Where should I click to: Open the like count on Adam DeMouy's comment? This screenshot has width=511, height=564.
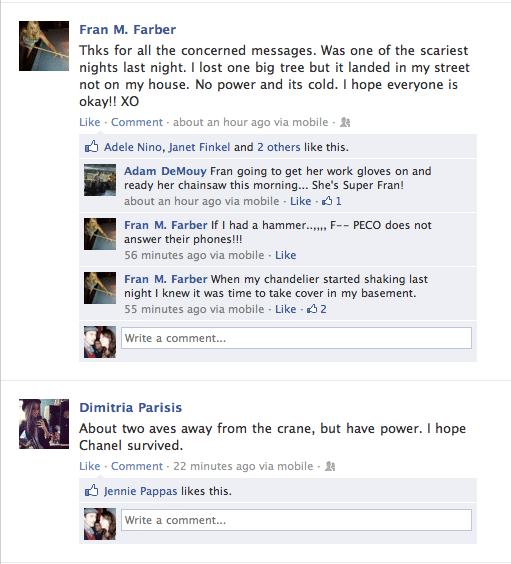tap(332, 201)
